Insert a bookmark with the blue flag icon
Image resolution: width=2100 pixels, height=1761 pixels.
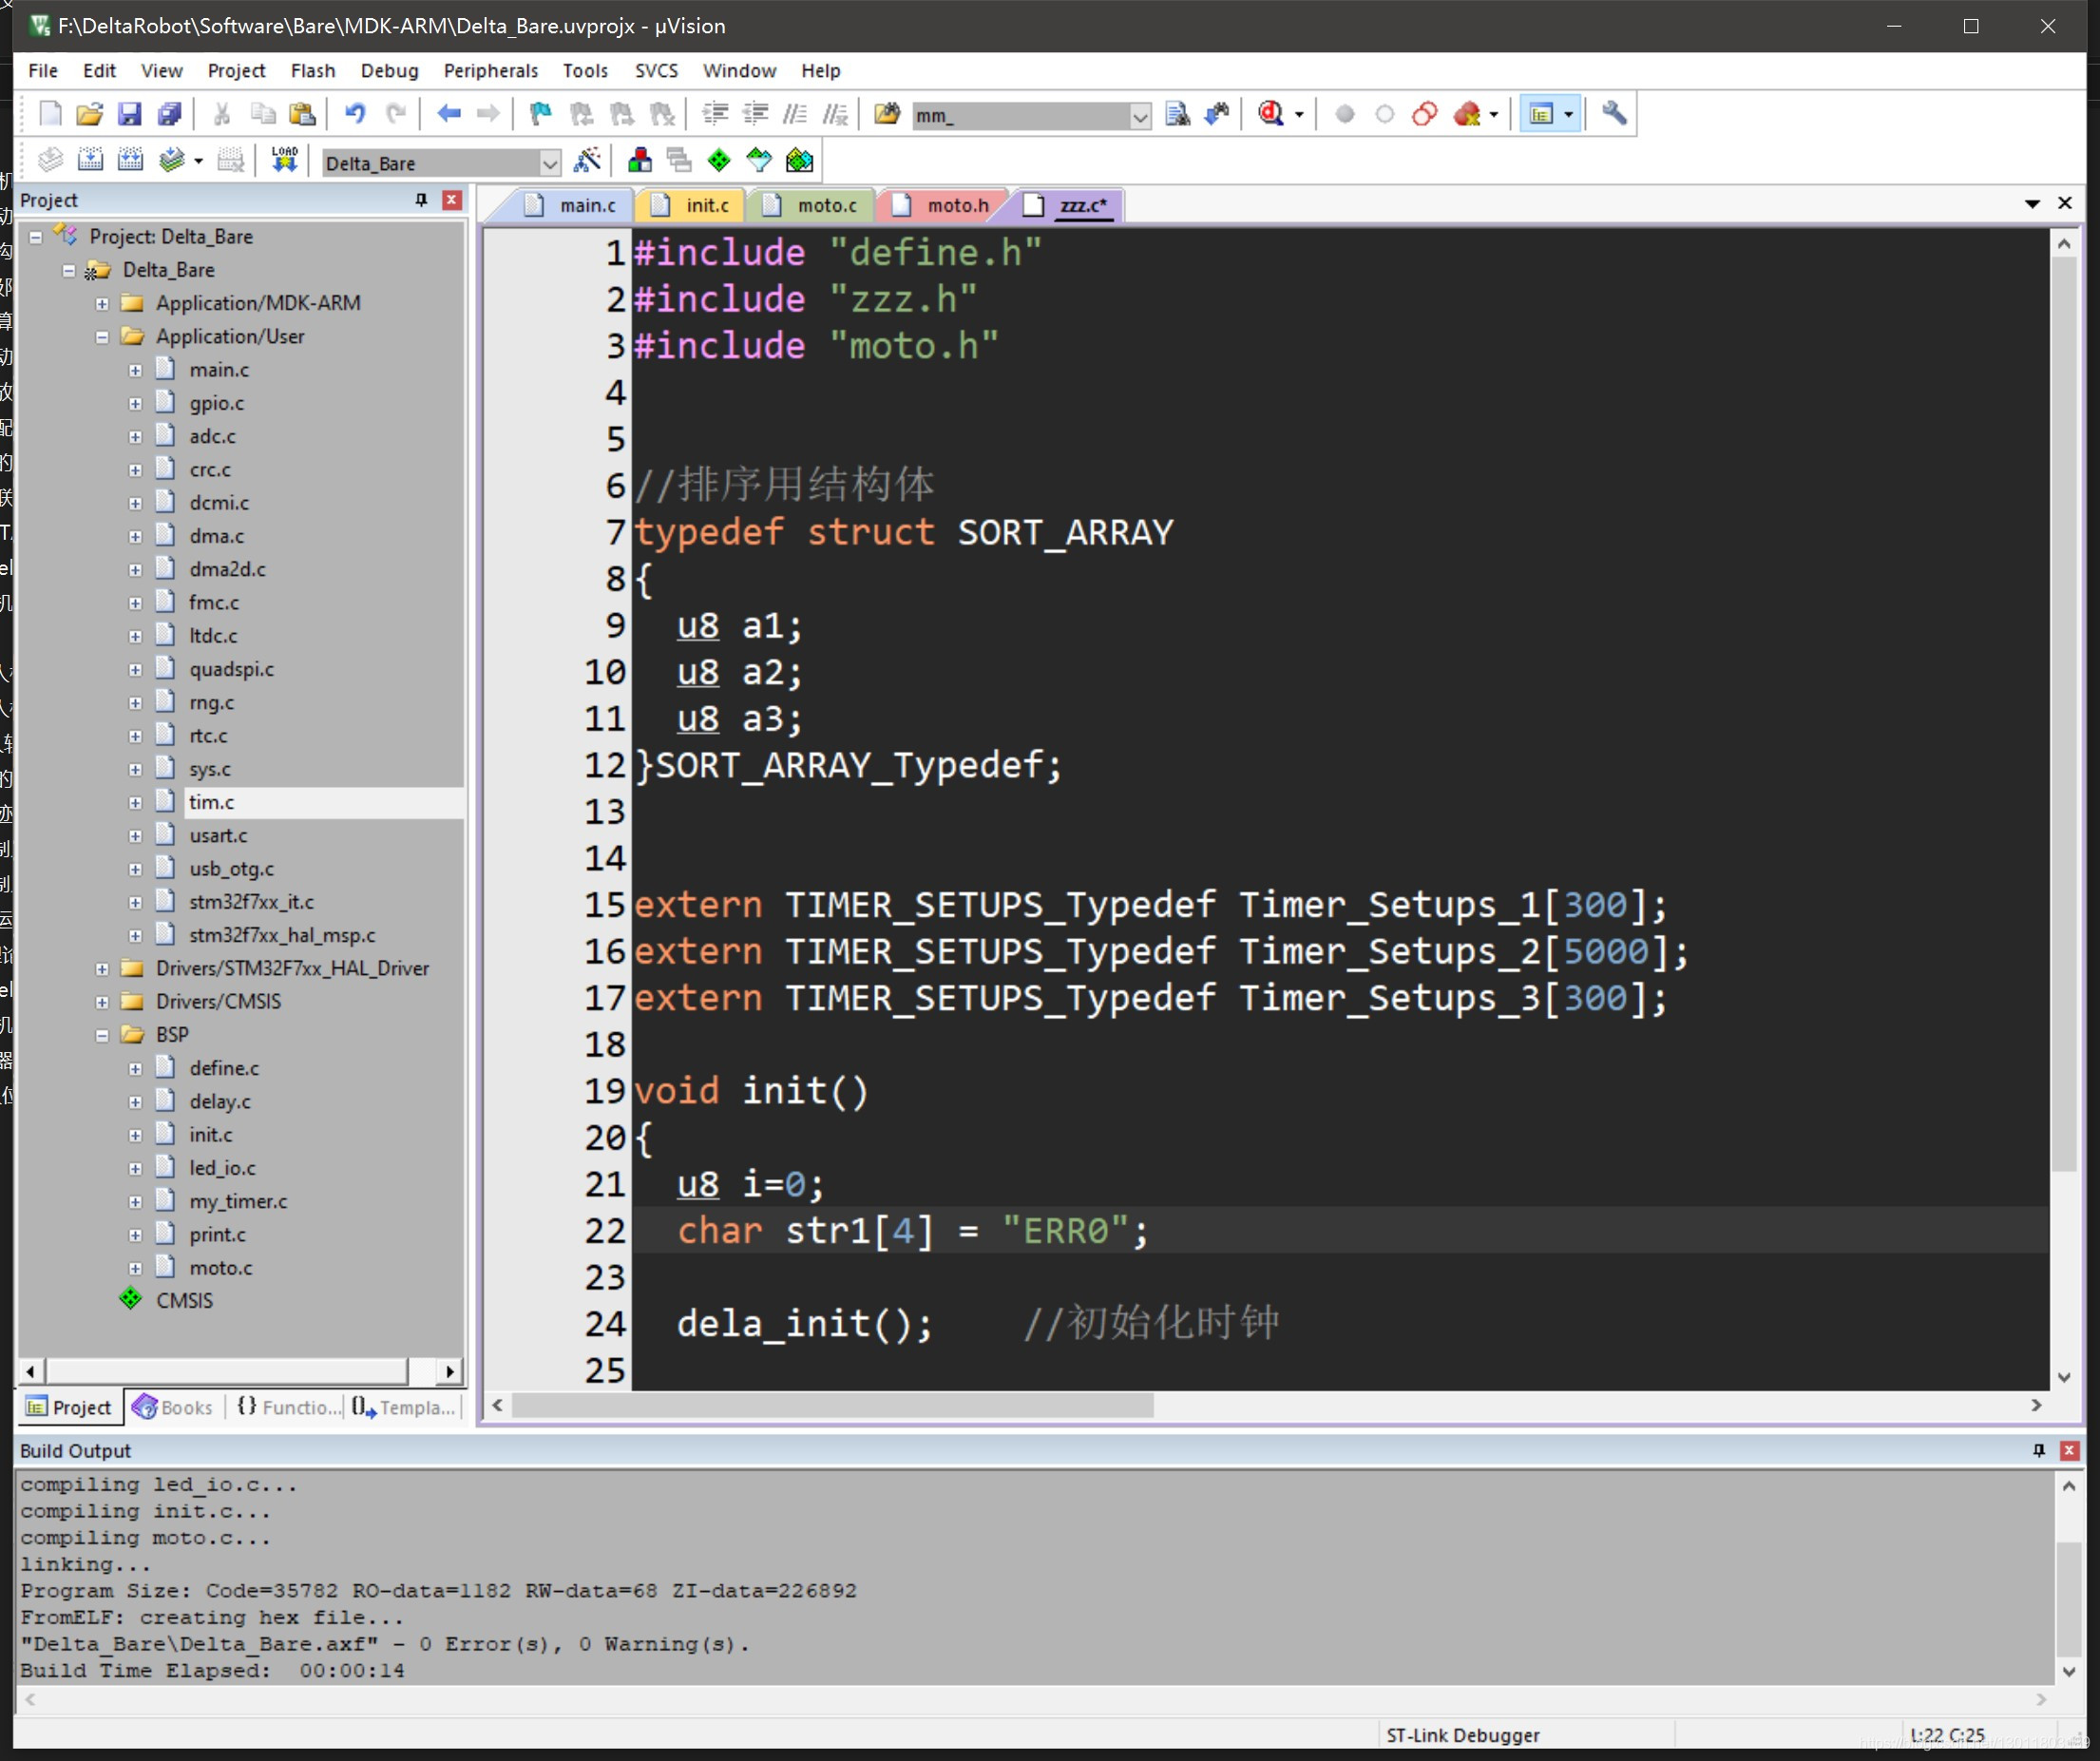click(541, 114)
